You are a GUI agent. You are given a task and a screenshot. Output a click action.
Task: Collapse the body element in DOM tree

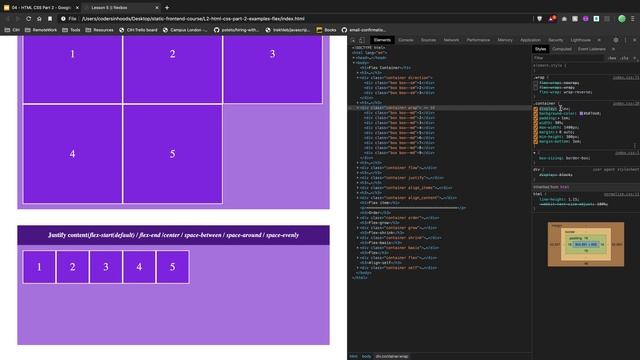coord(354,63)
